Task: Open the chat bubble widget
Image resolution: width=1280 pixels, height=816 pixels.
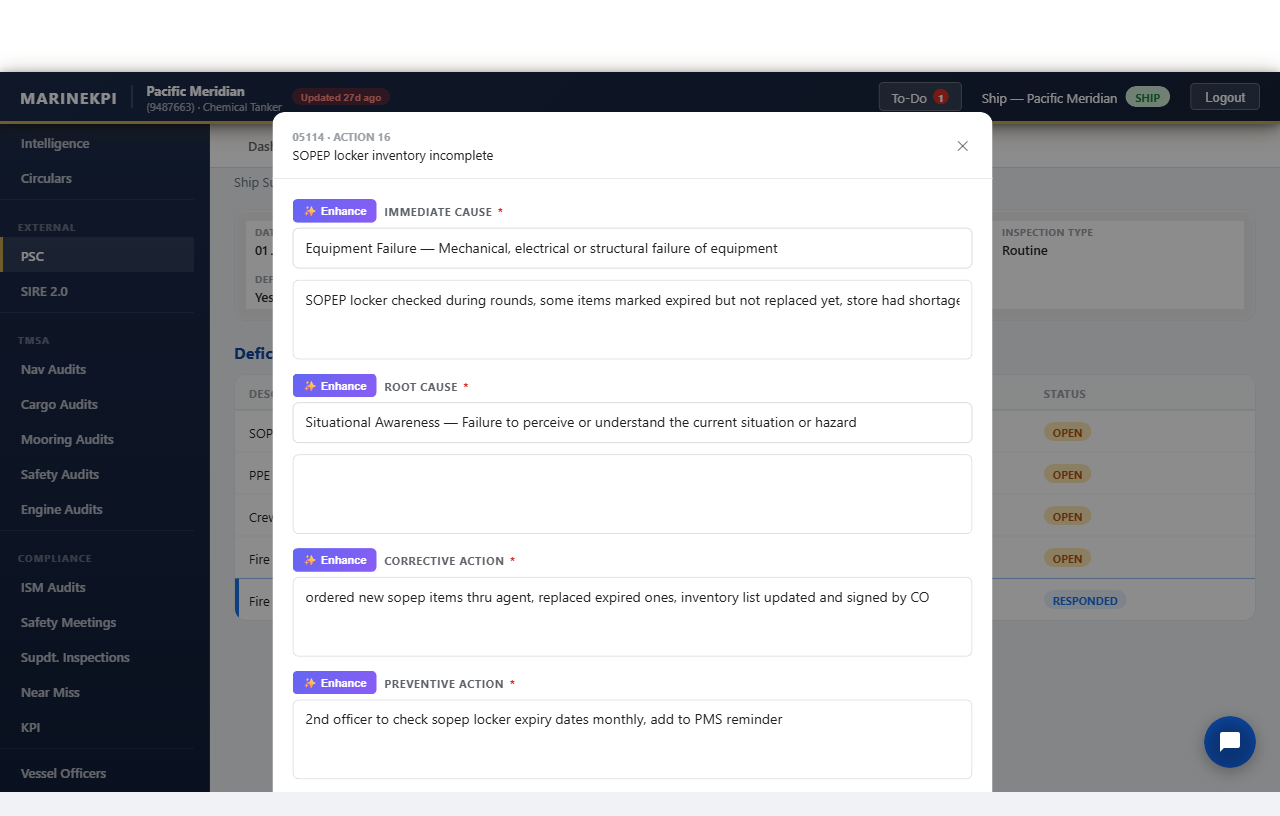Action: [x=1229, y=742]
